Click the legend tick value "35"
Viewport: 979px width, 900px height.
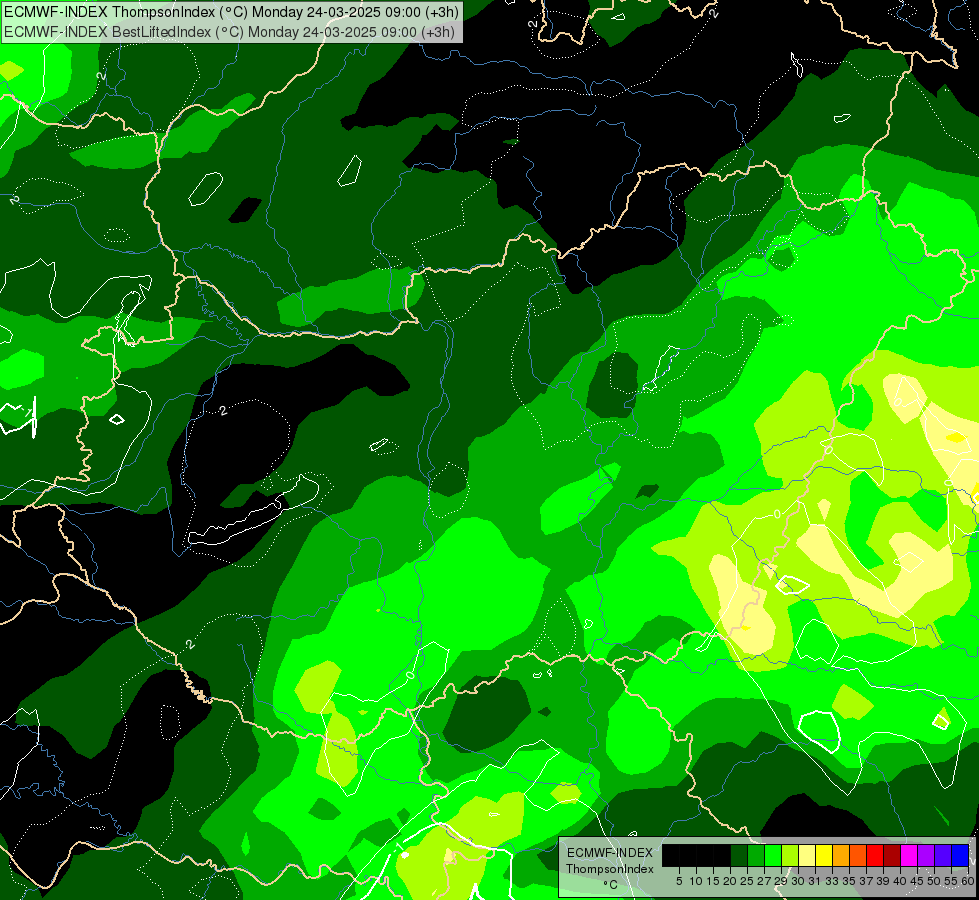pos(849,881)
